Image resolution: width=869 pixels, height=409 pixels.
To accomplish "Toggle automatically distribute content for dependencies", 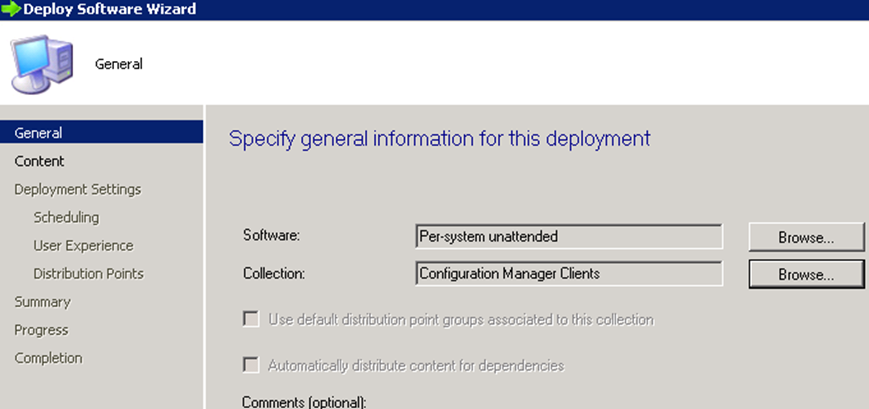I will (251, 366).
